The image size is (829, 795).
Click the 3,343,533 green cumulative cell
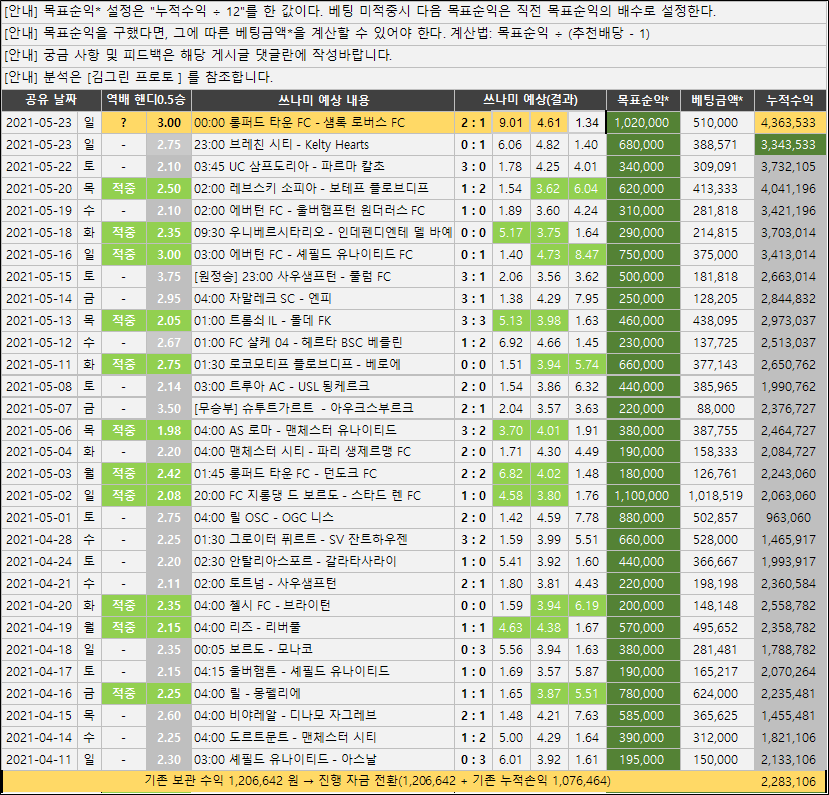click(790, 145)
